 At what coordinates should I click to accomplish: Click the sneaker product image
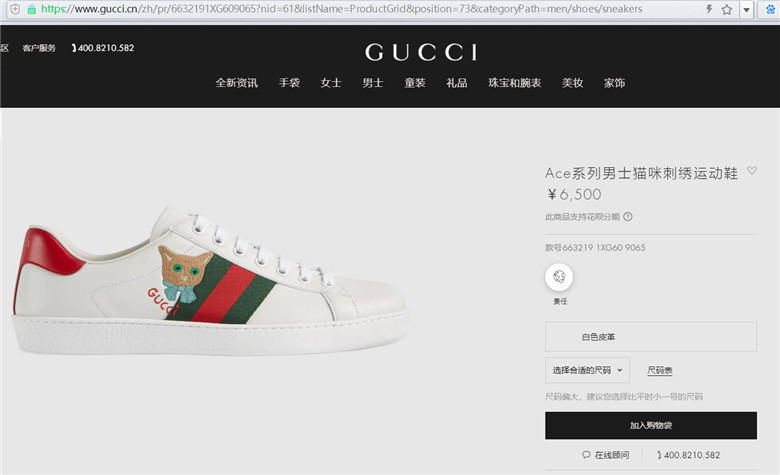tap(210, 281)
